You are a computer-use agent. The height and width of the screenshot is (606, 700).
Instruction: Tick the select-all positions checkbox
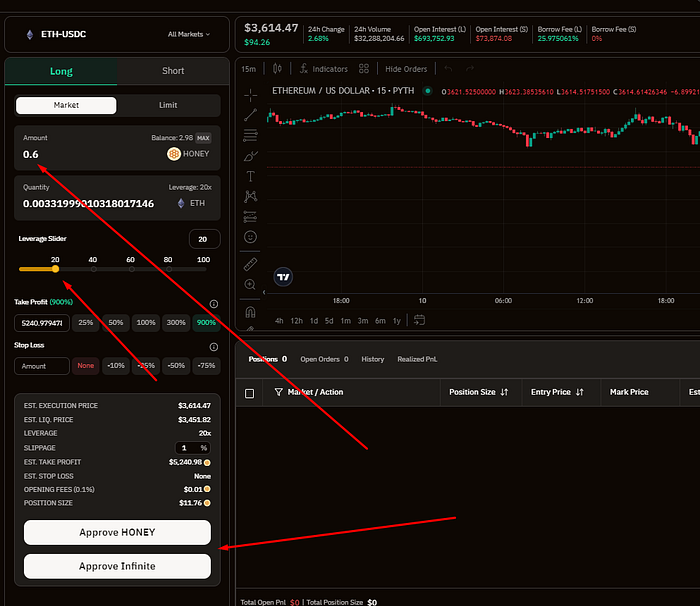coord(250,393)
